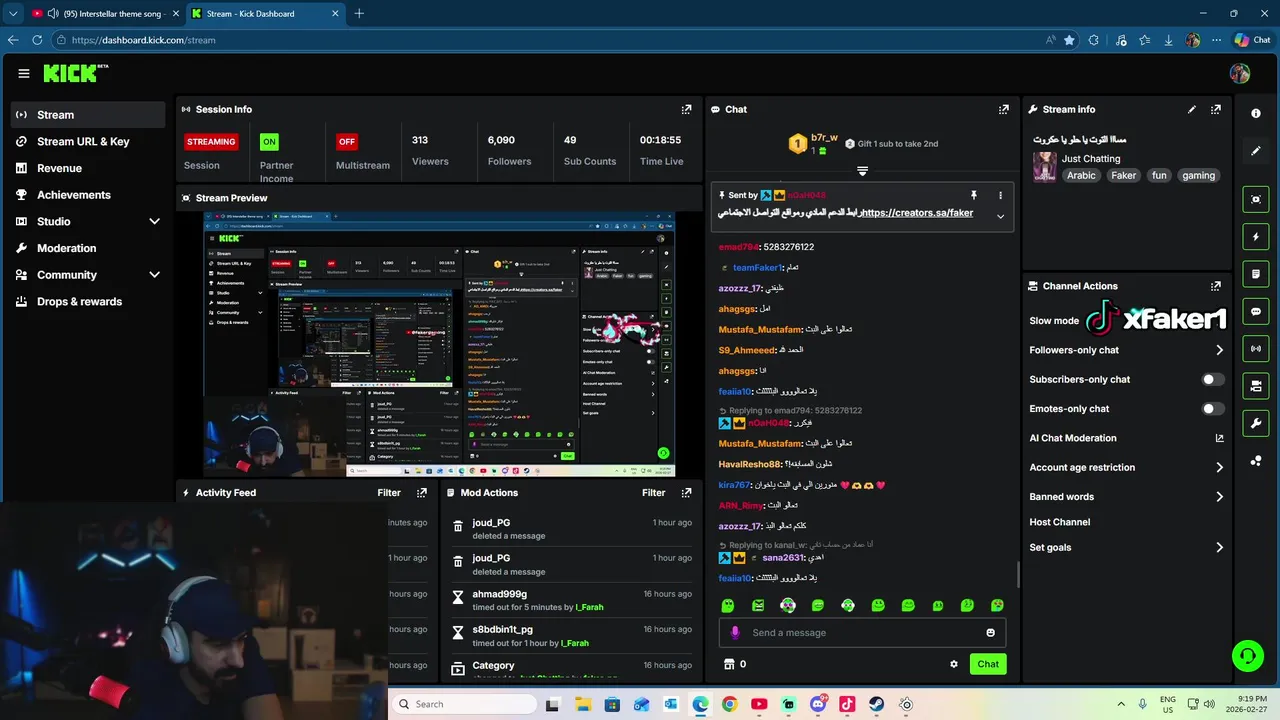Screen dimensions: 1280x720
Task: Open chat settings gear icon
Action: pyautogui.click(x=954, y=664)
